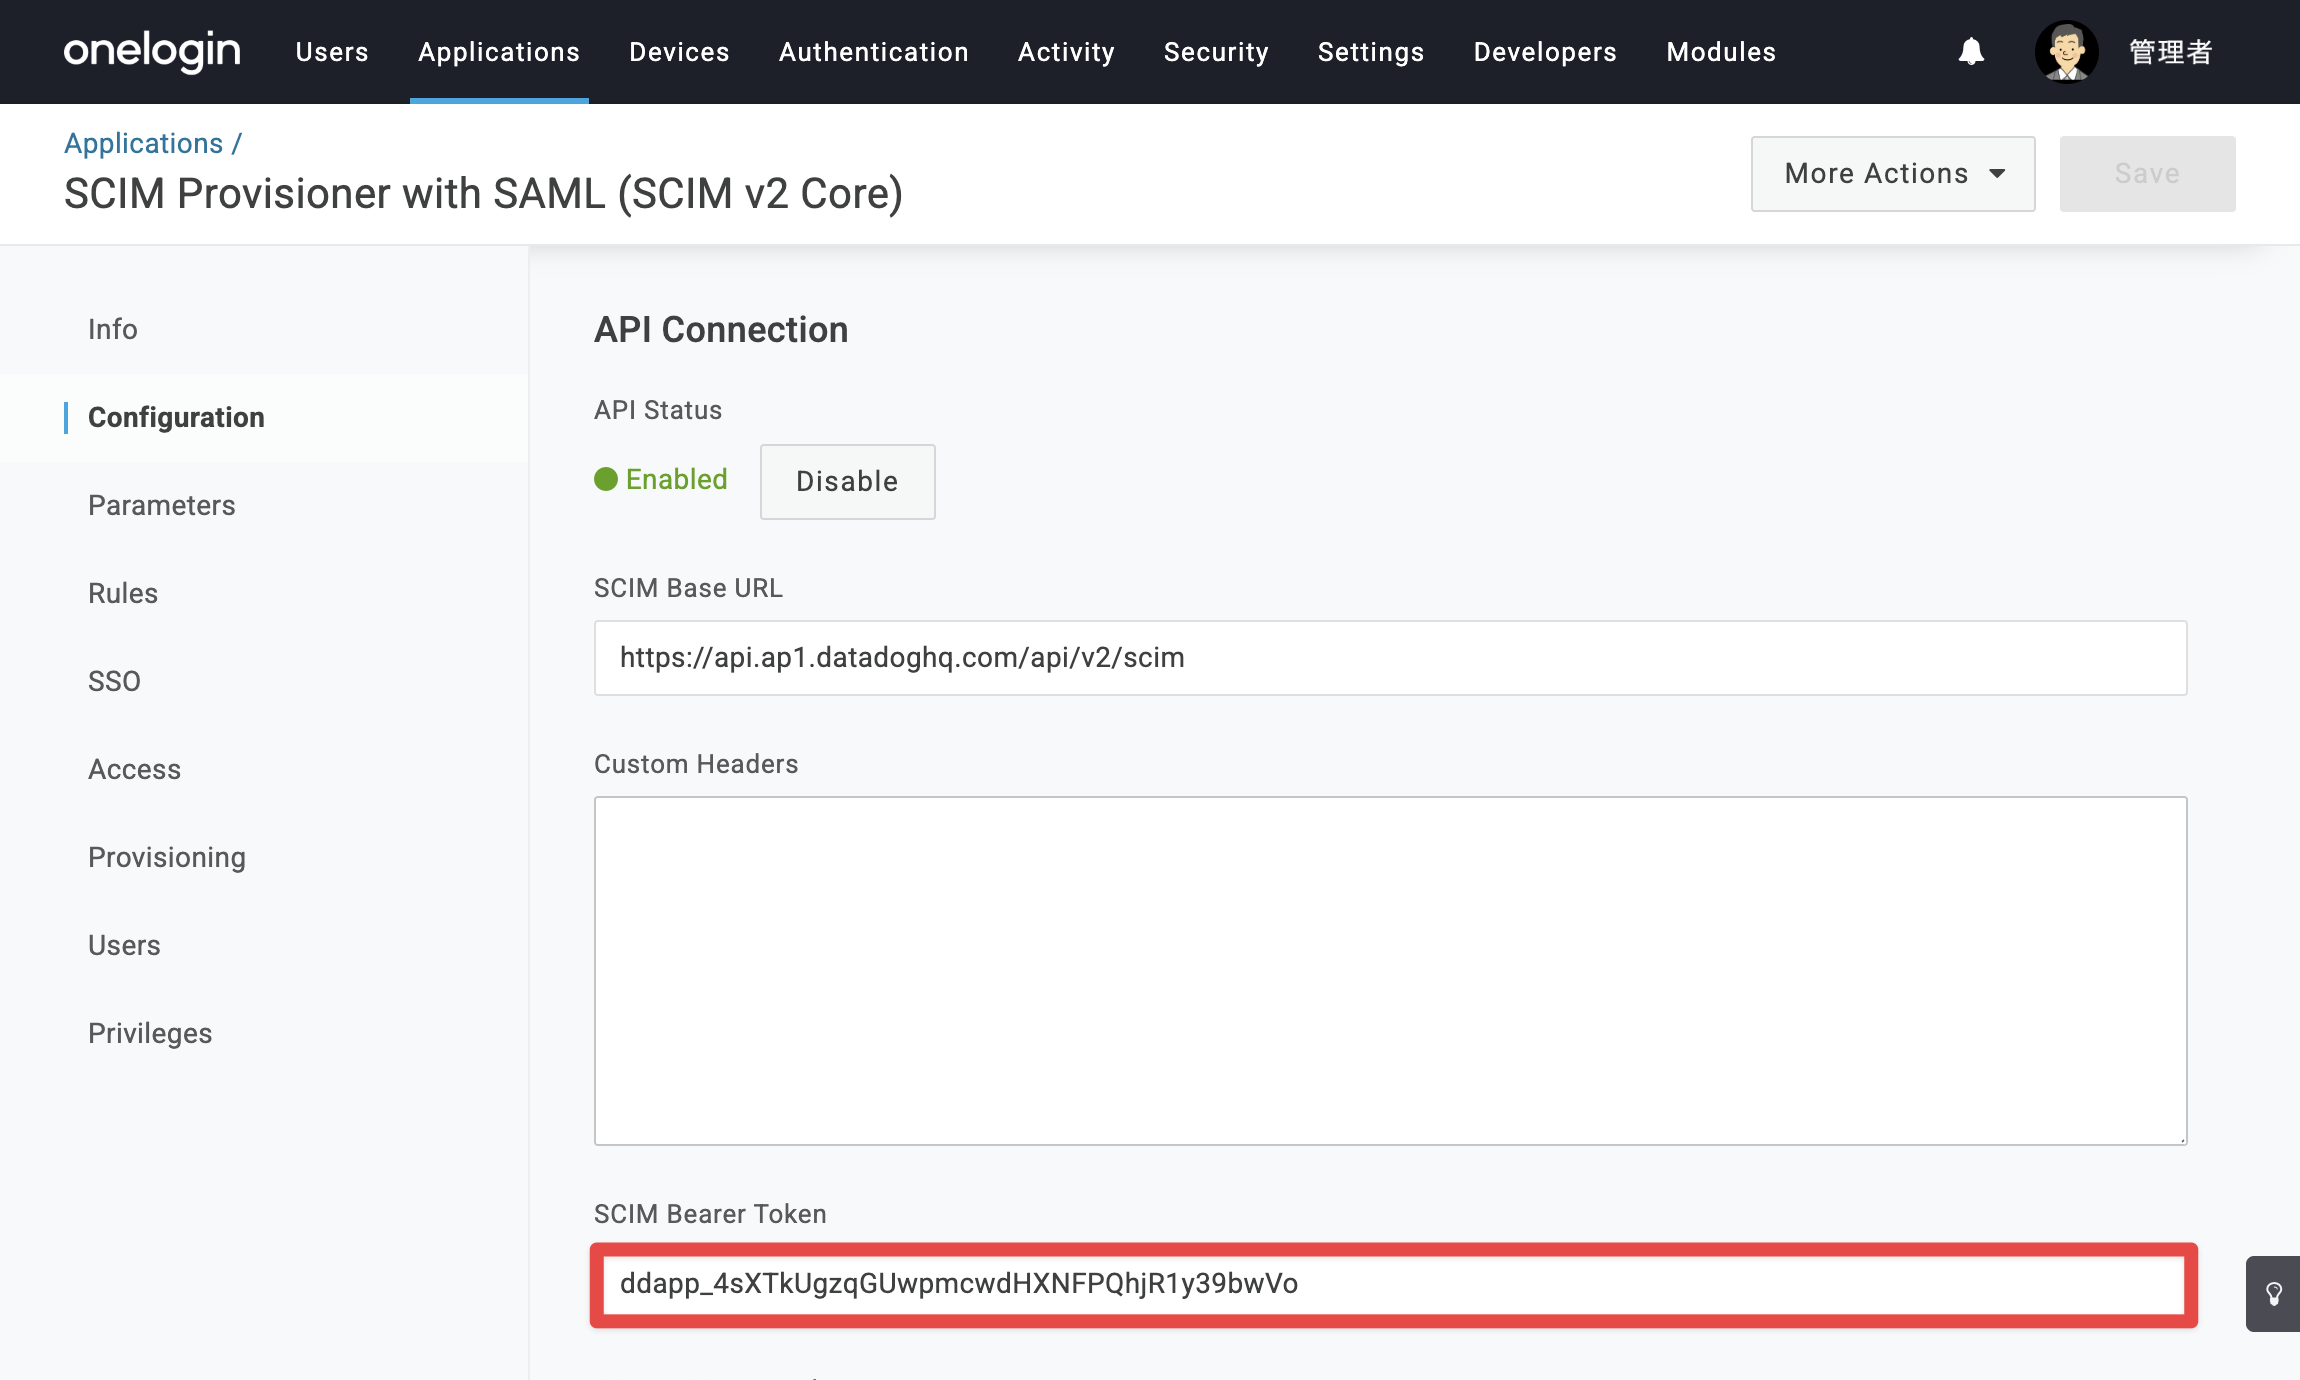
Task: Click the SCIM Base URL label
Action: tap(688, 588)
